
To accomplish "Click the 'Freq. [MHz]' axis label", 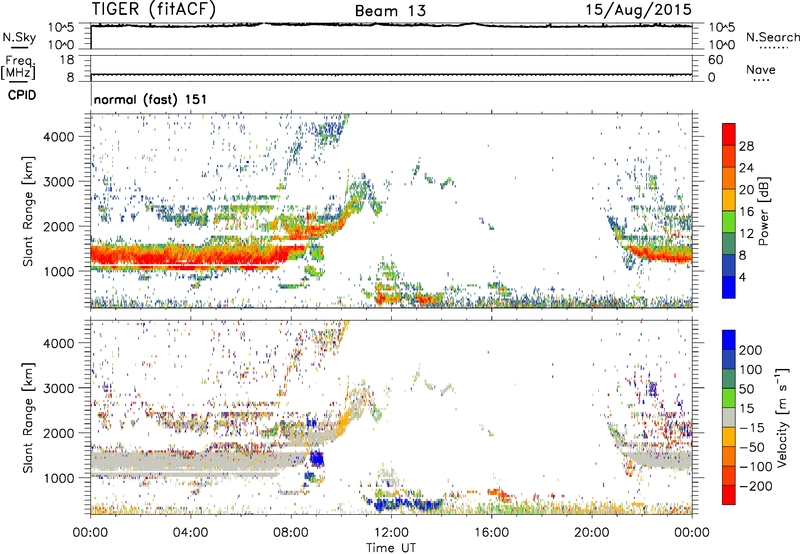I will point(18,67).
